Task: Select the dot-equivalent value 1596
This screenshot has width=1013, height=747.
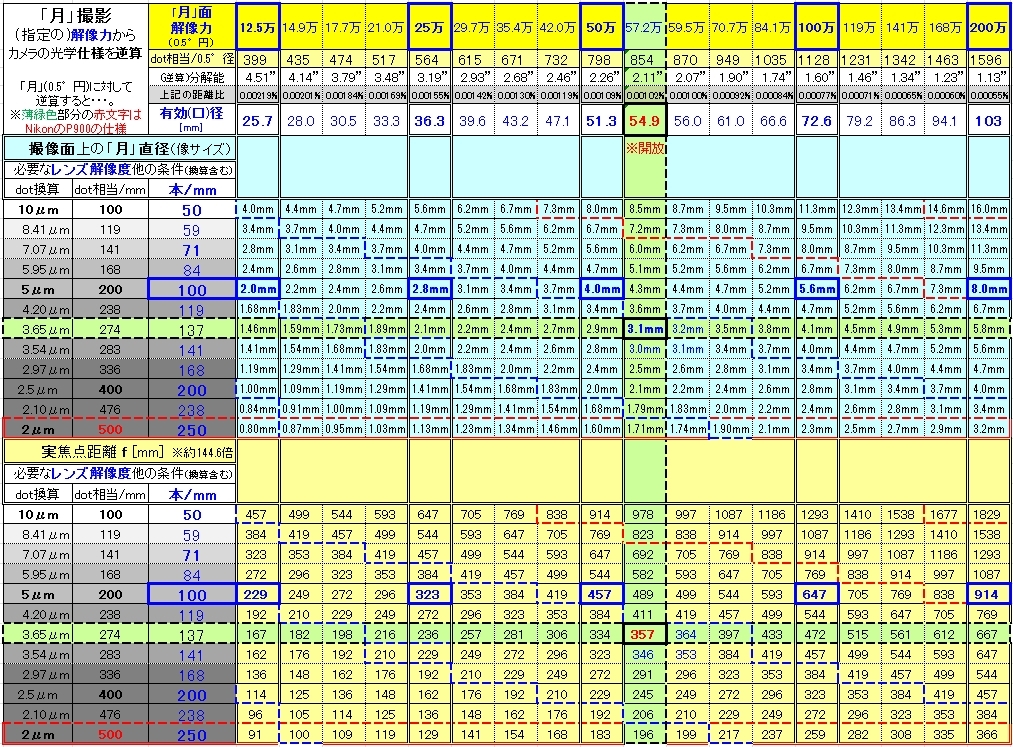Action: click(988, 59)
